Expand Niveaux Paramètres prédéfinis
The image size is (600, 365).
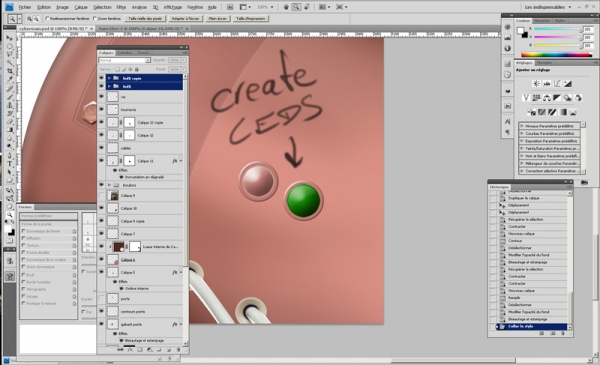(x=522, y=126)
